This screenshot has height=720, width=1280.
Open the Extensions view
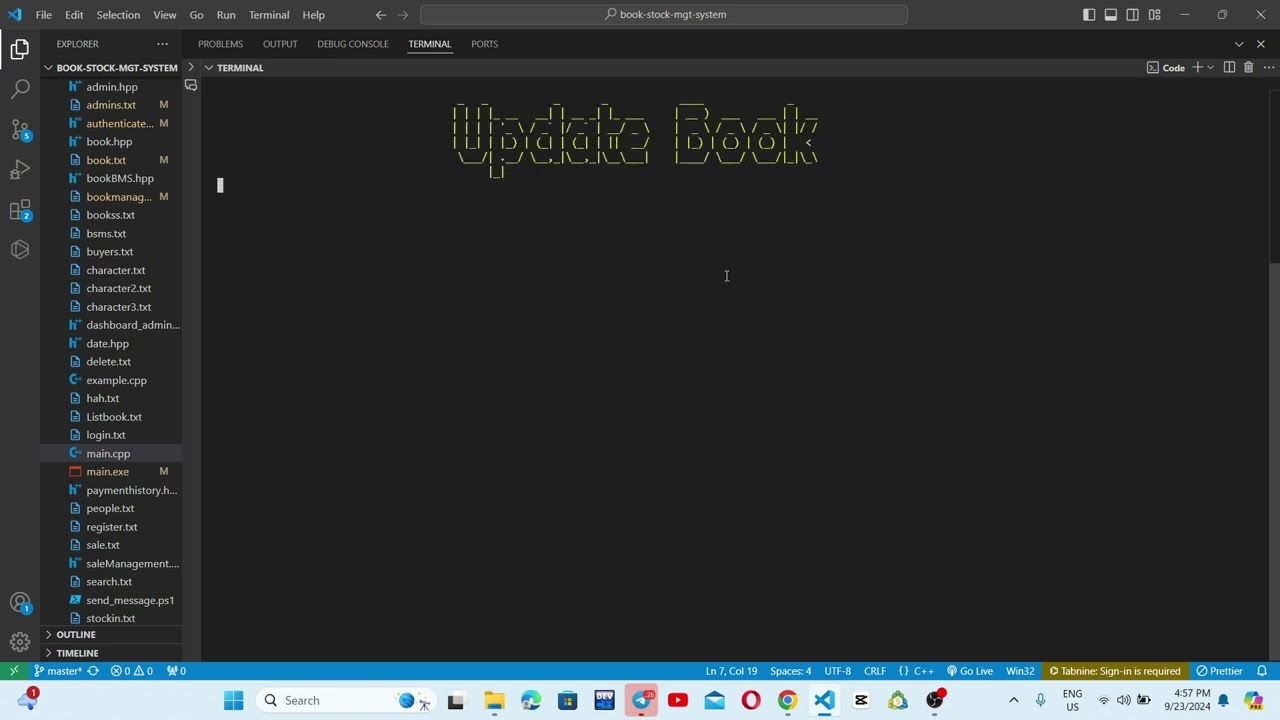point(20,210)
